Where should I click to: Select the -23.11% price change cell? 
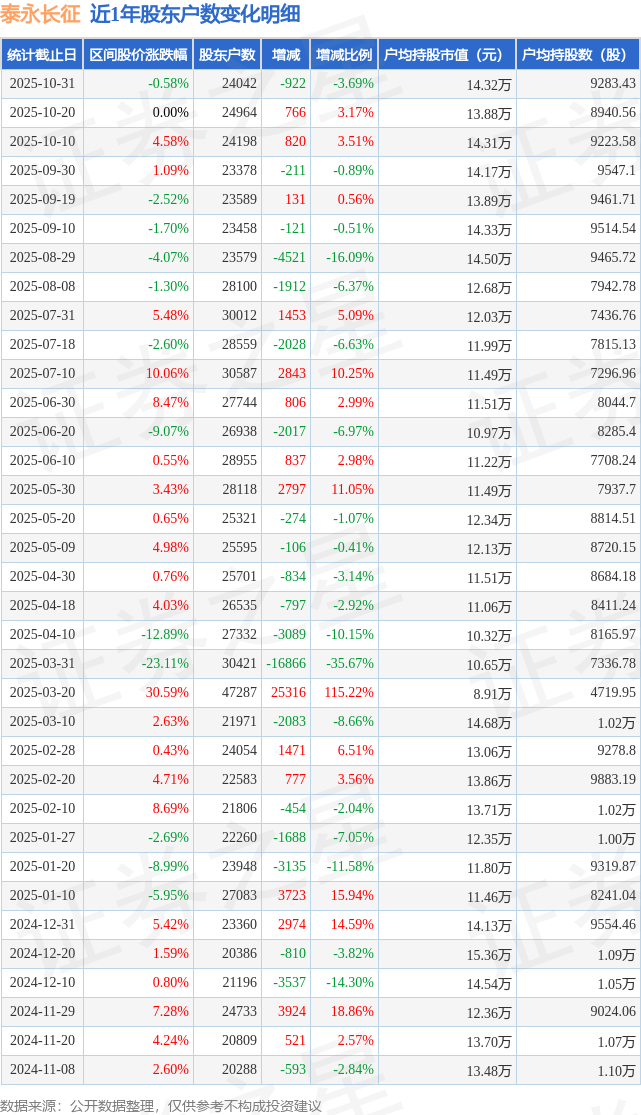pos(165,664)
